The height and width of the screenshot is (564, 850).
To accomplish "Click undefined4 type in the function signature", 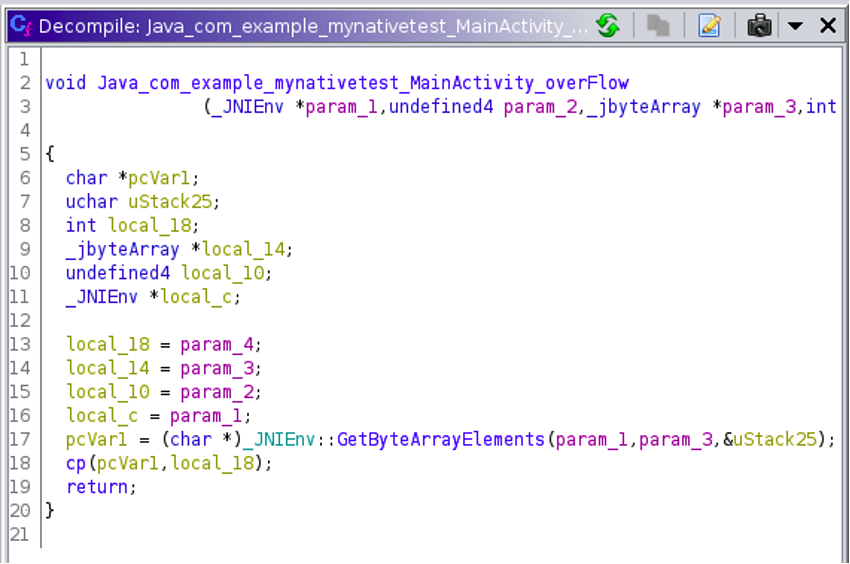I will (441, 107).
